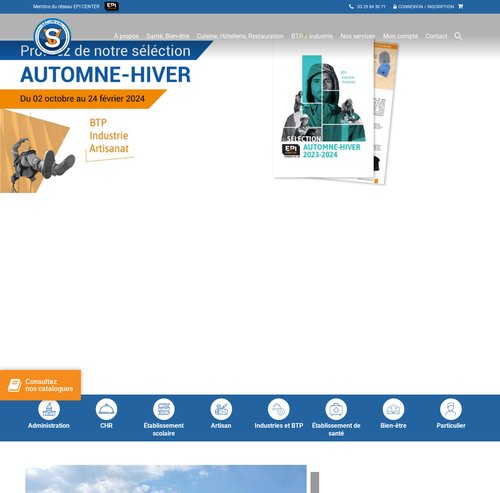Viewport: 500px width, 493px height.
Task: Click Consultez nos catalogues button
Action: [40, 385]
